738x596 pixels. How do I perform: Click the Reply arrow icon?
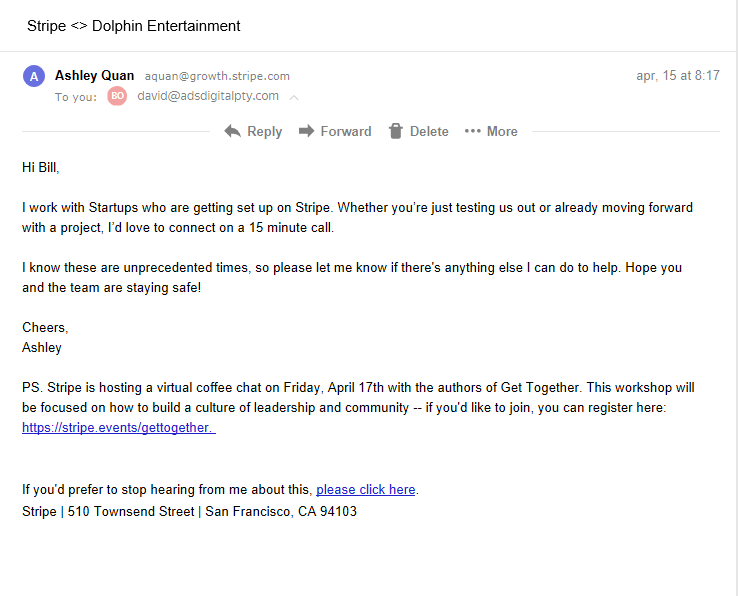233,131
